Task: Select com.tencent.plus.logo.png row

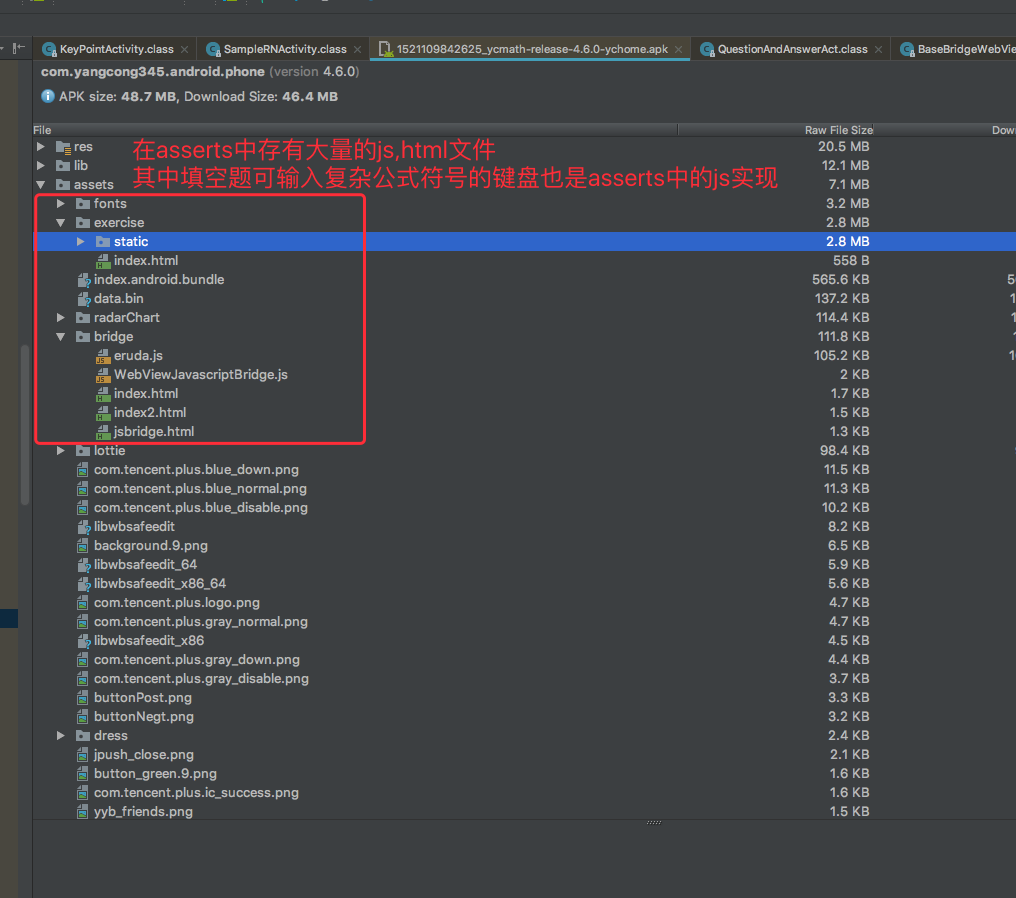Action: [524, 603]
